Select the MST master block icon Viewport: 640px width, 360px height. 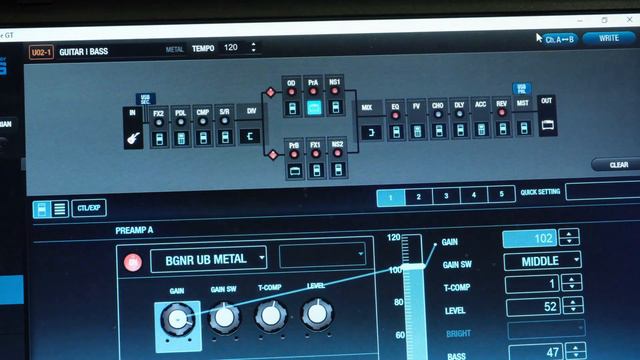click(x=524, y=128)
